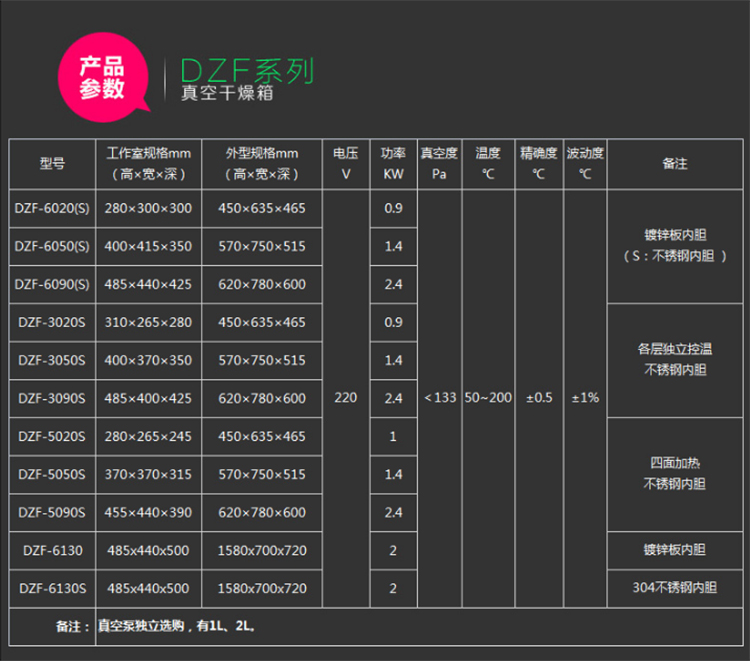Click the 真空干燥箱 subtitle text
This screenshot has width=750, height=661.
[226, 95]
